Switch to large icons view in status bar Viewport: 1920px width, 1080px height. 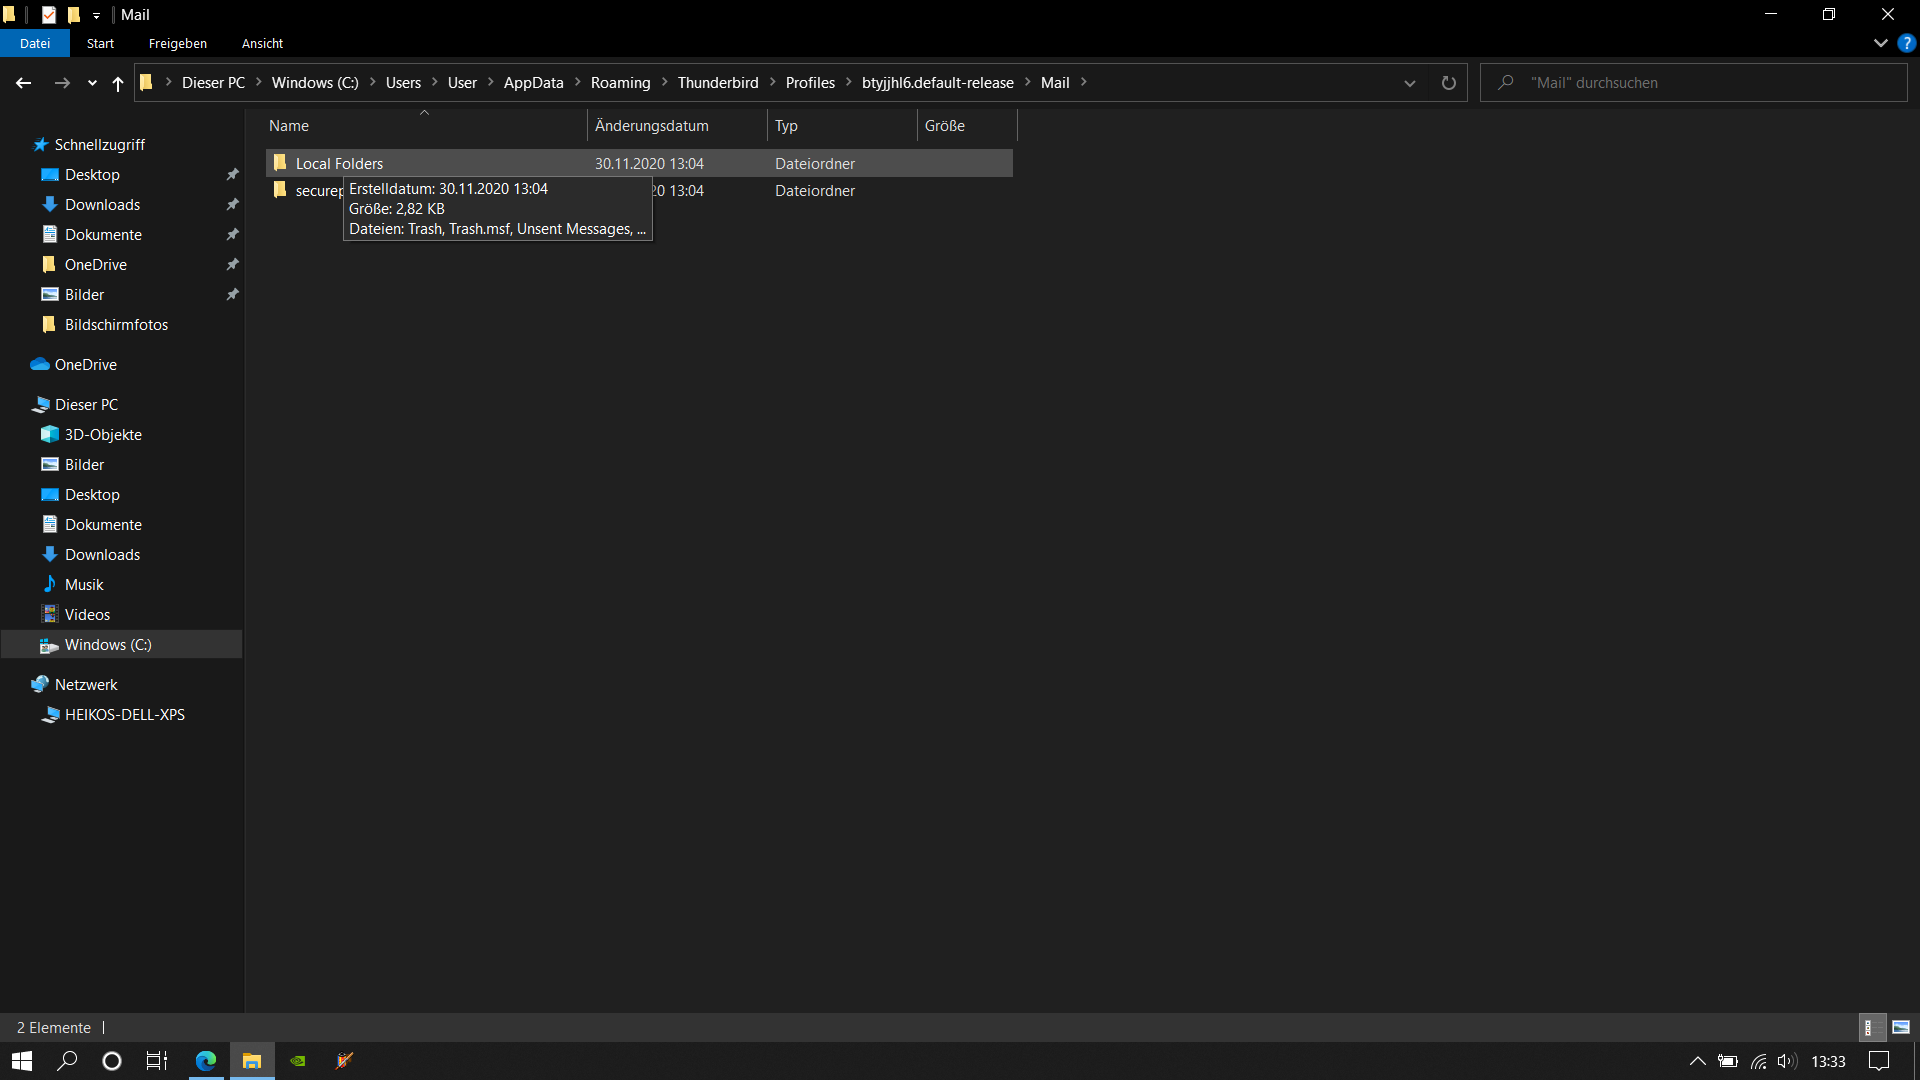click(x=1901, y=1027)
